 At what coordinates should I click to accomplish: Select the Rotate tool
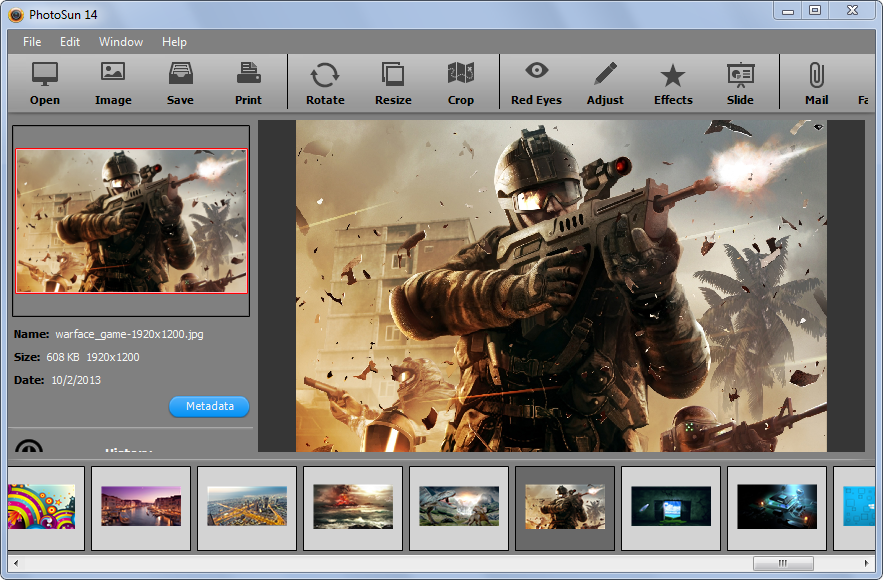tap(325, 83)
